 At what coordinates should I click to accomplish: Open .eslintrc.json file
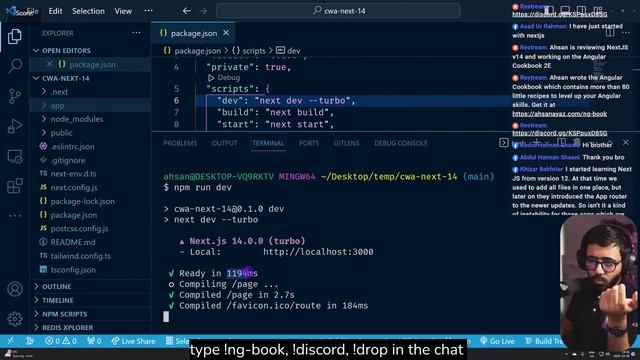click(91, 147)
